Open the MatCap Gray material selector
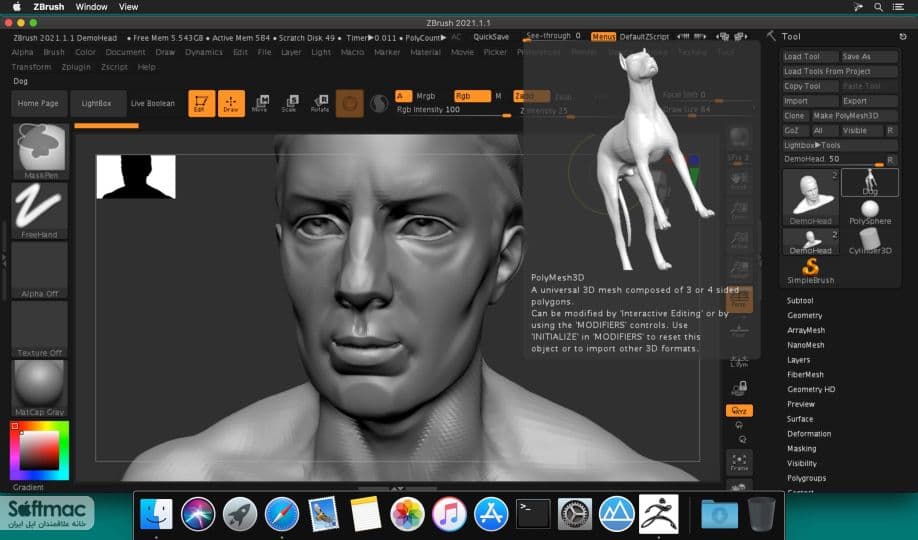Screen dimensions: 918x540 [39, 388]
